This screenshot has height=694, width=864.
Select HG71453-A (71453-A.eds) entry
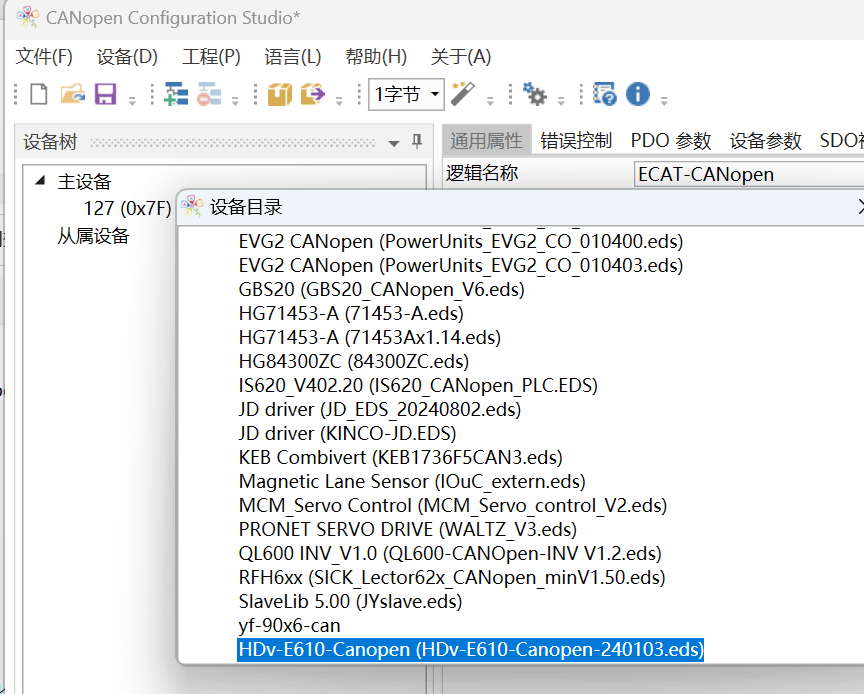(351, 314)
